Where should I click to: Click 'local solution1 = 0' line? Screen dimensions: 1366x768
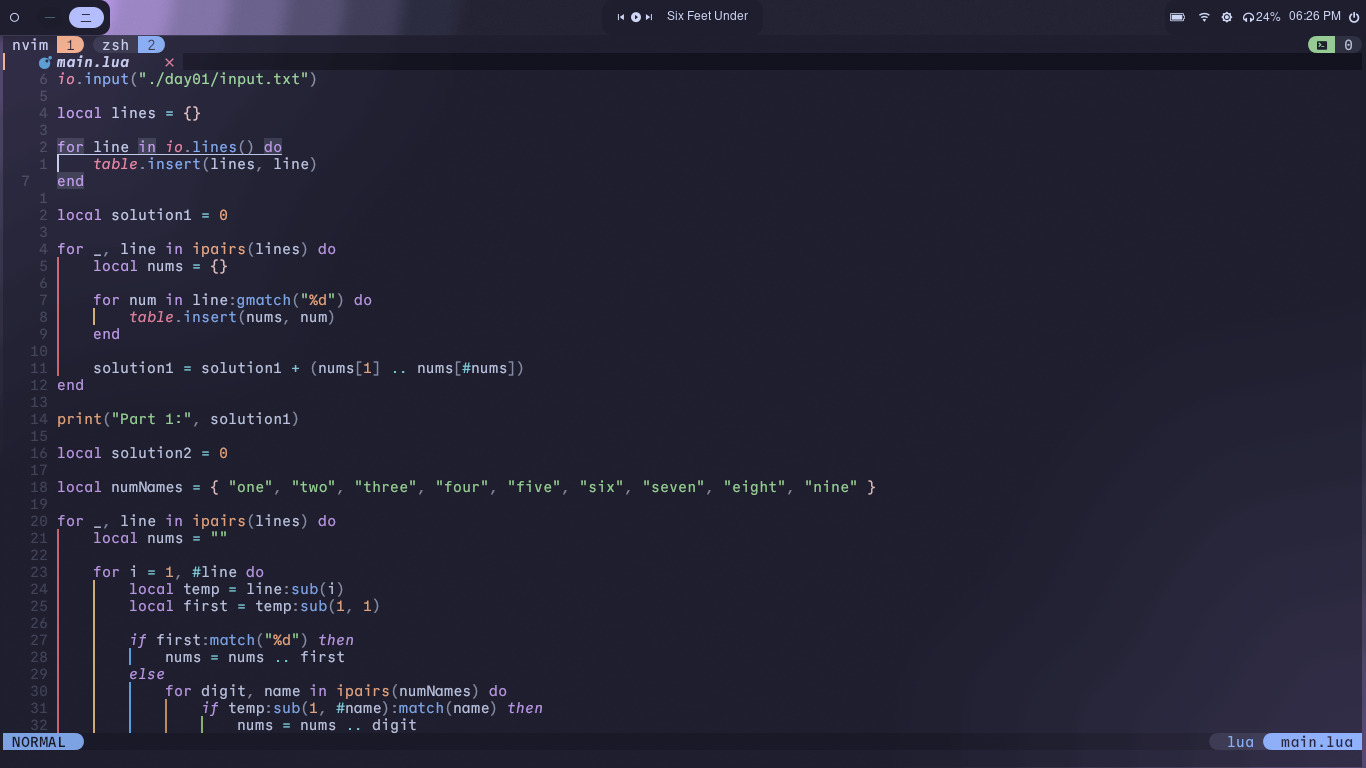[142, 215]
